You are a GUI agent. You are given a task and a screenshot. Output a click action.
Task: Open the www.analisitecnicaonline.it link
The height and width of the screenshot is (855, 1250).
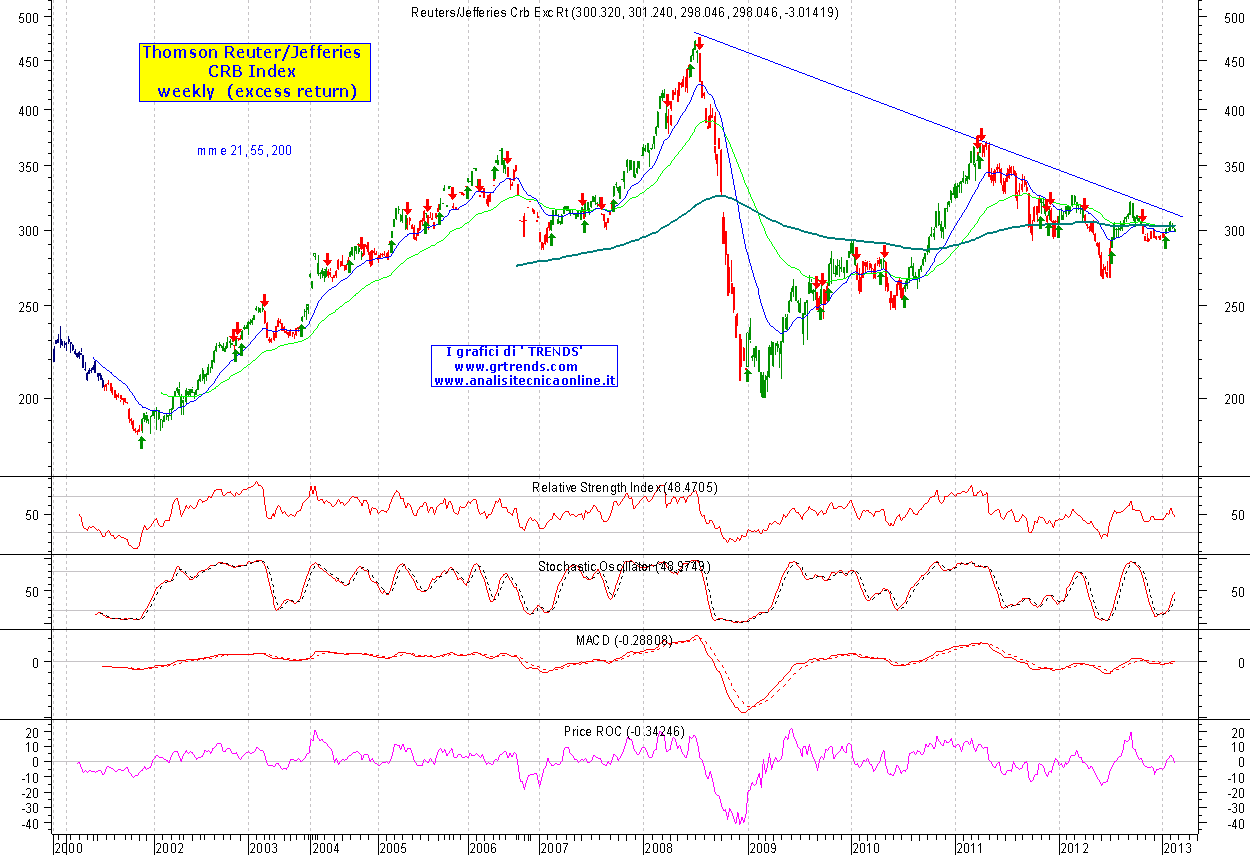pyautogui.click(x=524, y=380)
